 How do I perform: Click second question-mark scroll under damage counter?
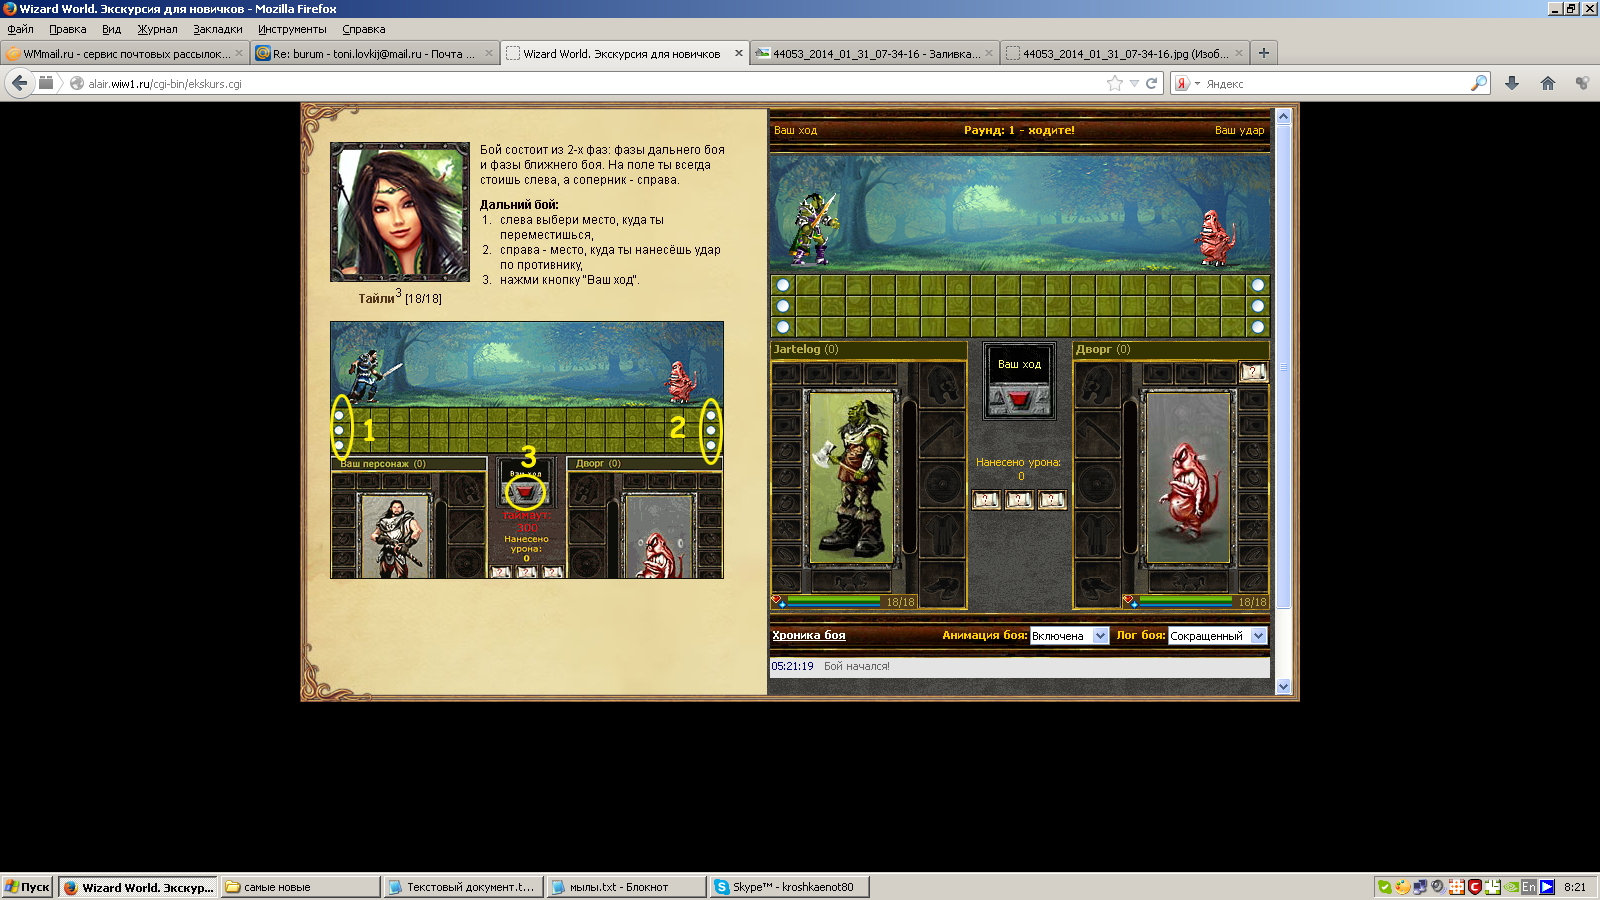tap(1019, 500)
